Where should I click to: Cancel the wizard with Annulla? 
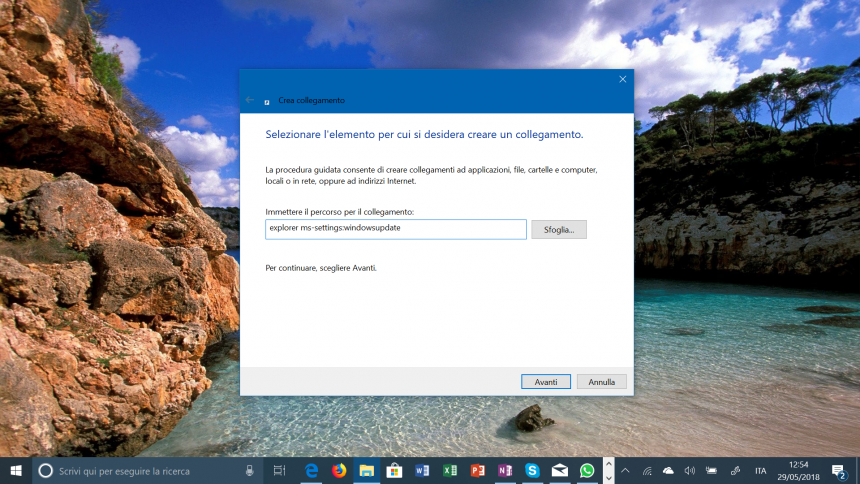point(602,382)
